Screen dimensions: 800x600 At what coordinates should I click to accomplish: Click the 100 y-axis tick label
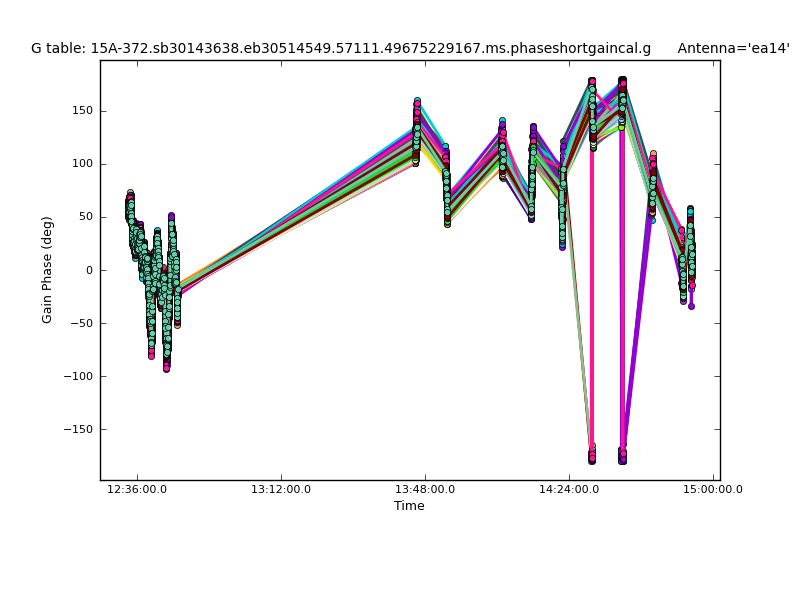coord(82,164)
